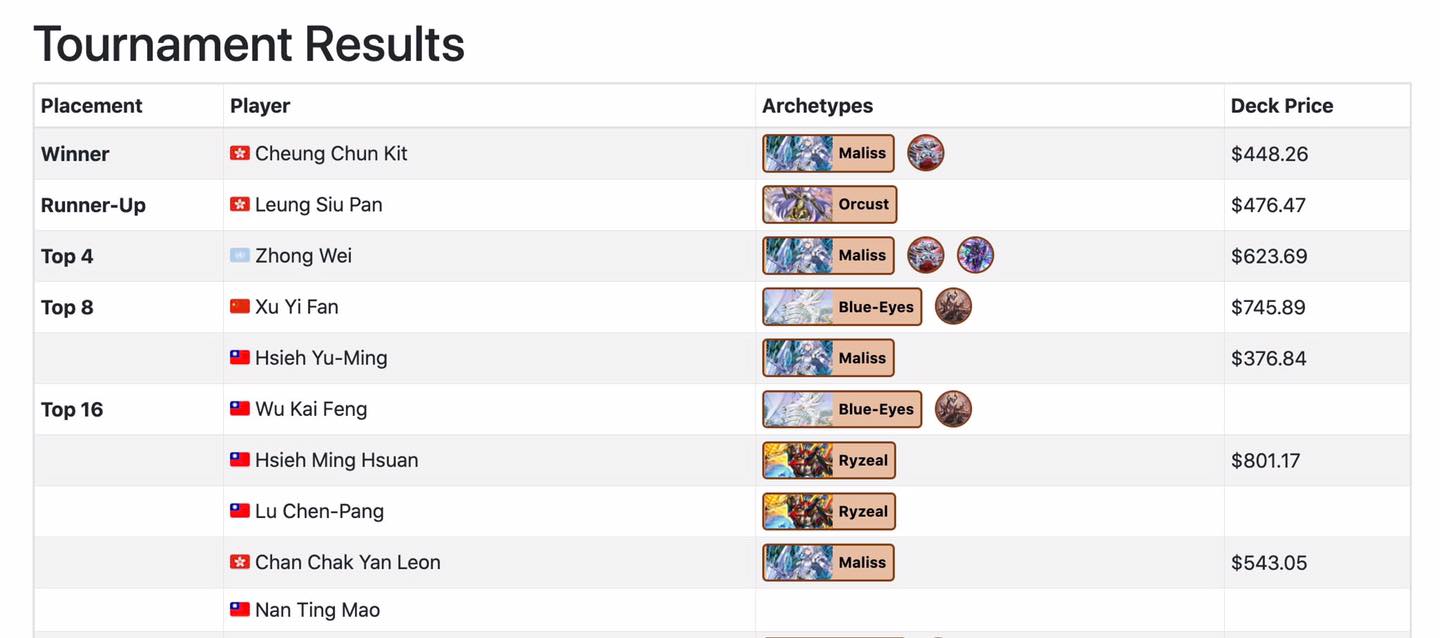1440x638 pixels.
Task: Click the round secondary icon in Xu Yi Fan's row
Action: click(x=953, y=306)
